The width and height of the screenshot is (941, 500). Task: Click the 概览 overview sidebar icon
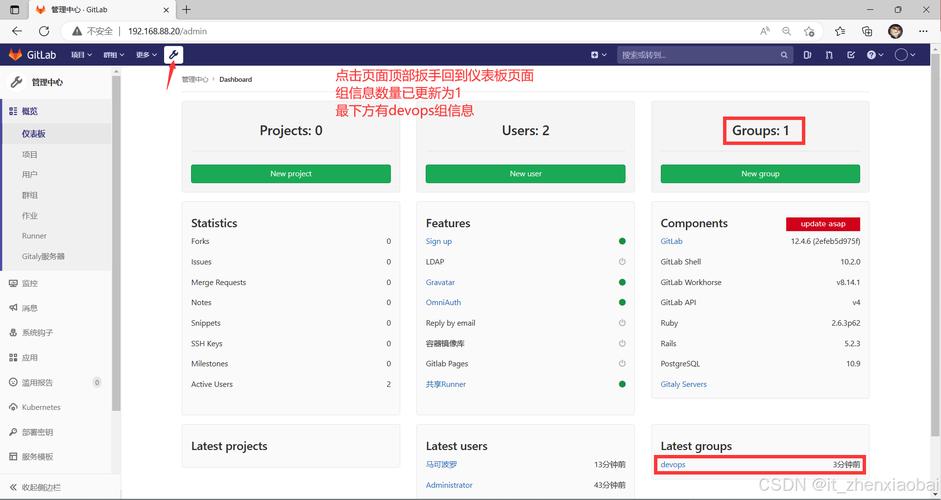tap(13, 111)
